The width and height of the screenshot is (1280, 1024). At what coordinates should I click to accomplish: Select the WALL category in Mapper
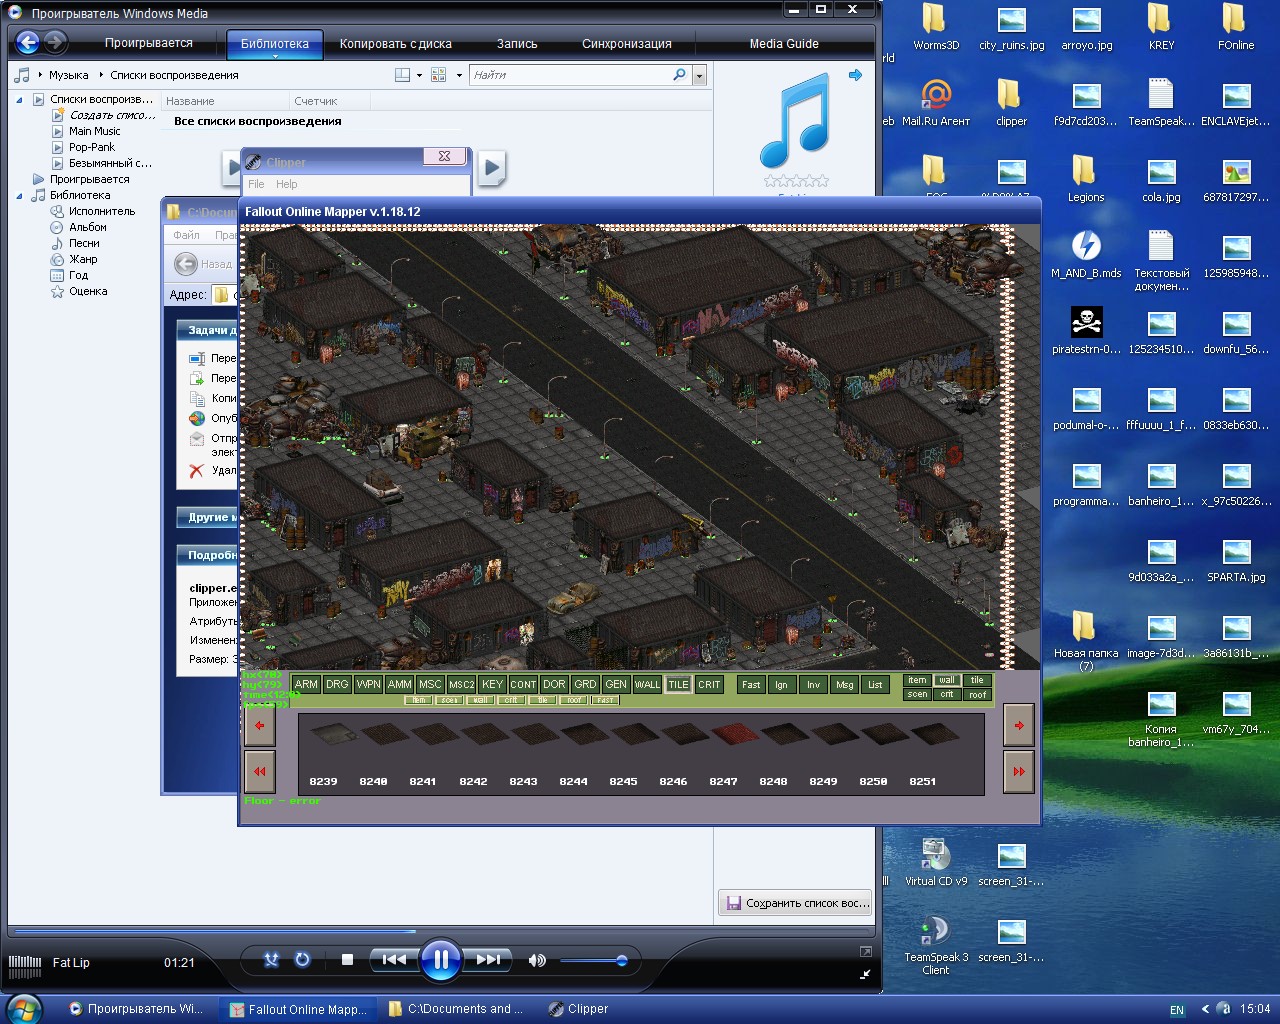(647, 684)
